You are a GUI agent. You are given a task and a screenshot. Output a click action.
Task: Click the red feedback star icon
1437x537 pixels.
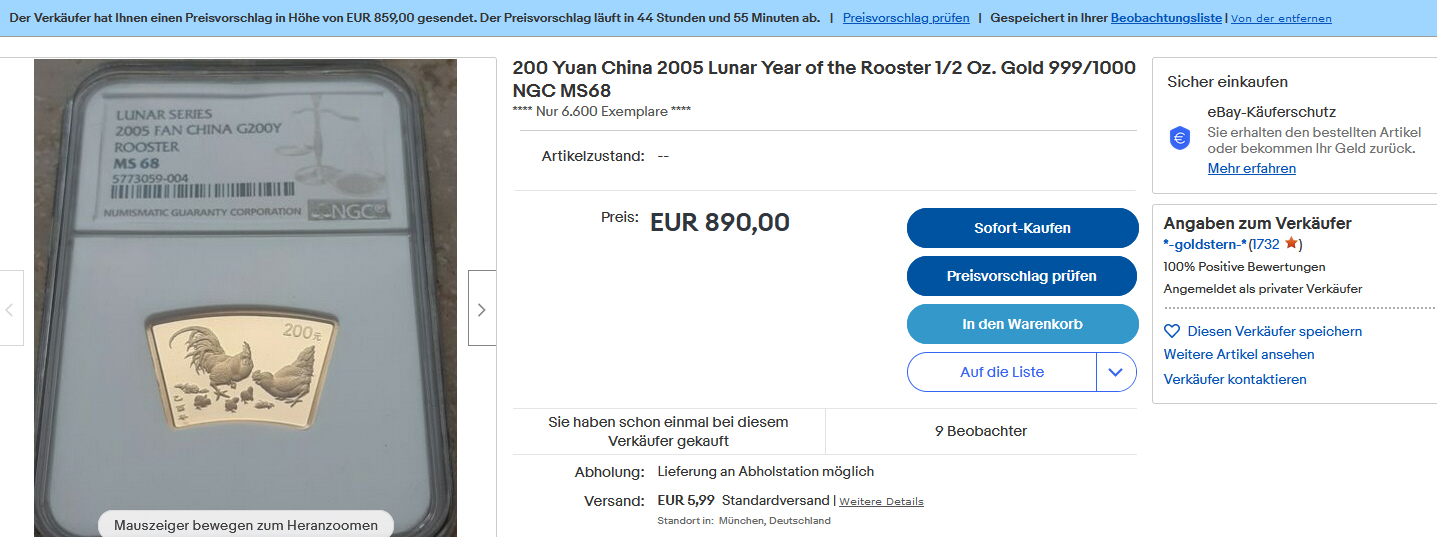(x=1291, y=244)
